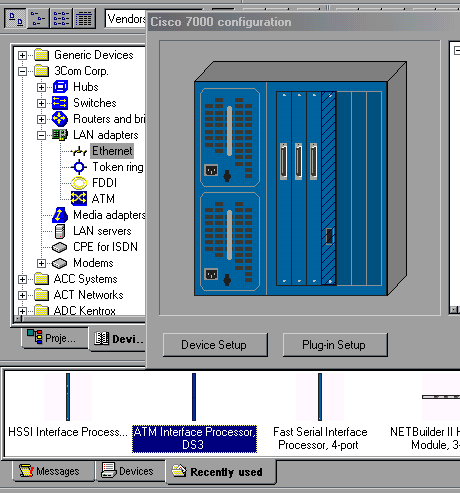Open the Recently used tab
Image resolution: width=460 pixels, height=493 pixels.
(x=221, y=472)
